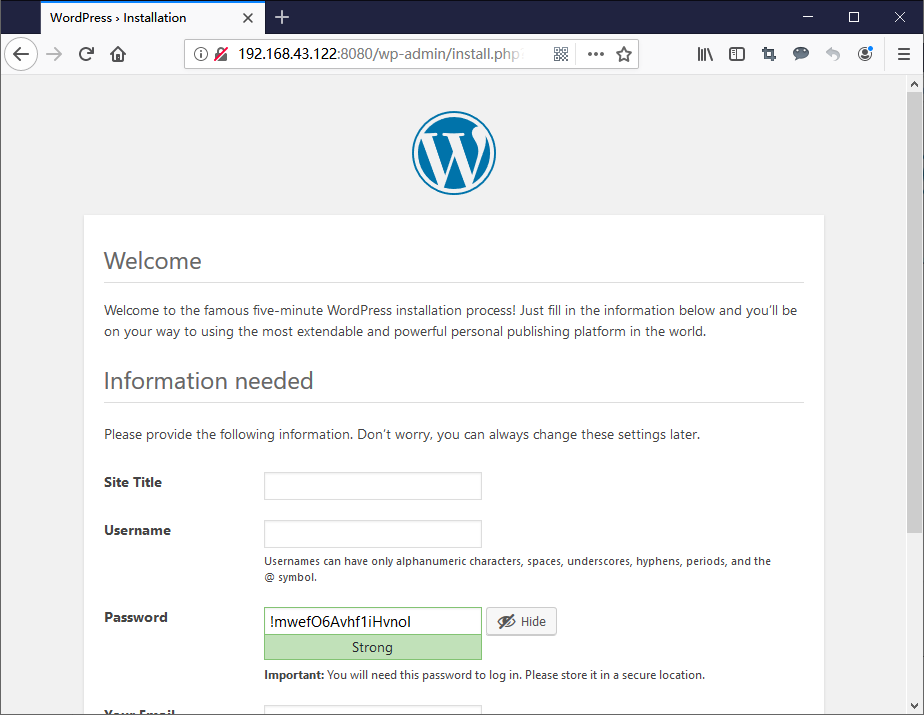Click into the Site Title field

[x=372, y=486]
